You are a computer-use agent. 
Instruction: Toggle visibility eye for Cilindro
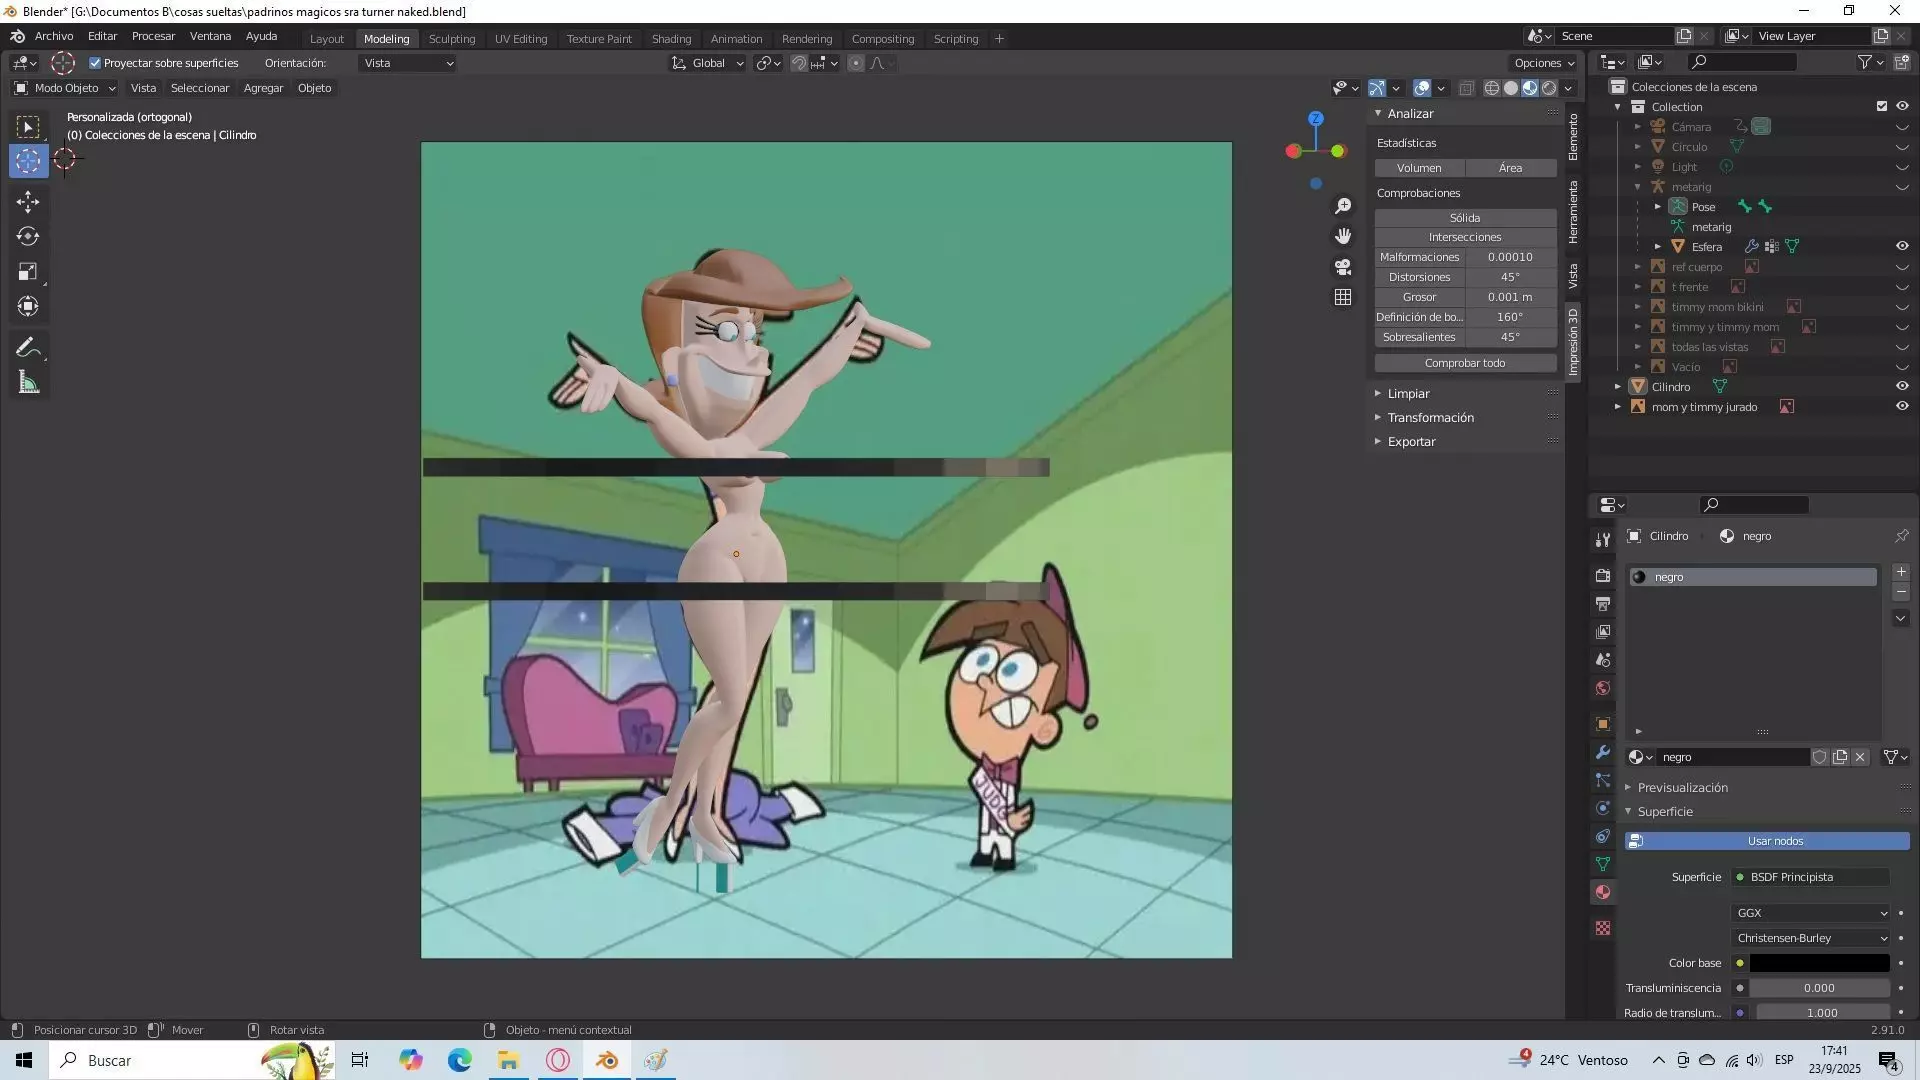tap(1902, 386)
